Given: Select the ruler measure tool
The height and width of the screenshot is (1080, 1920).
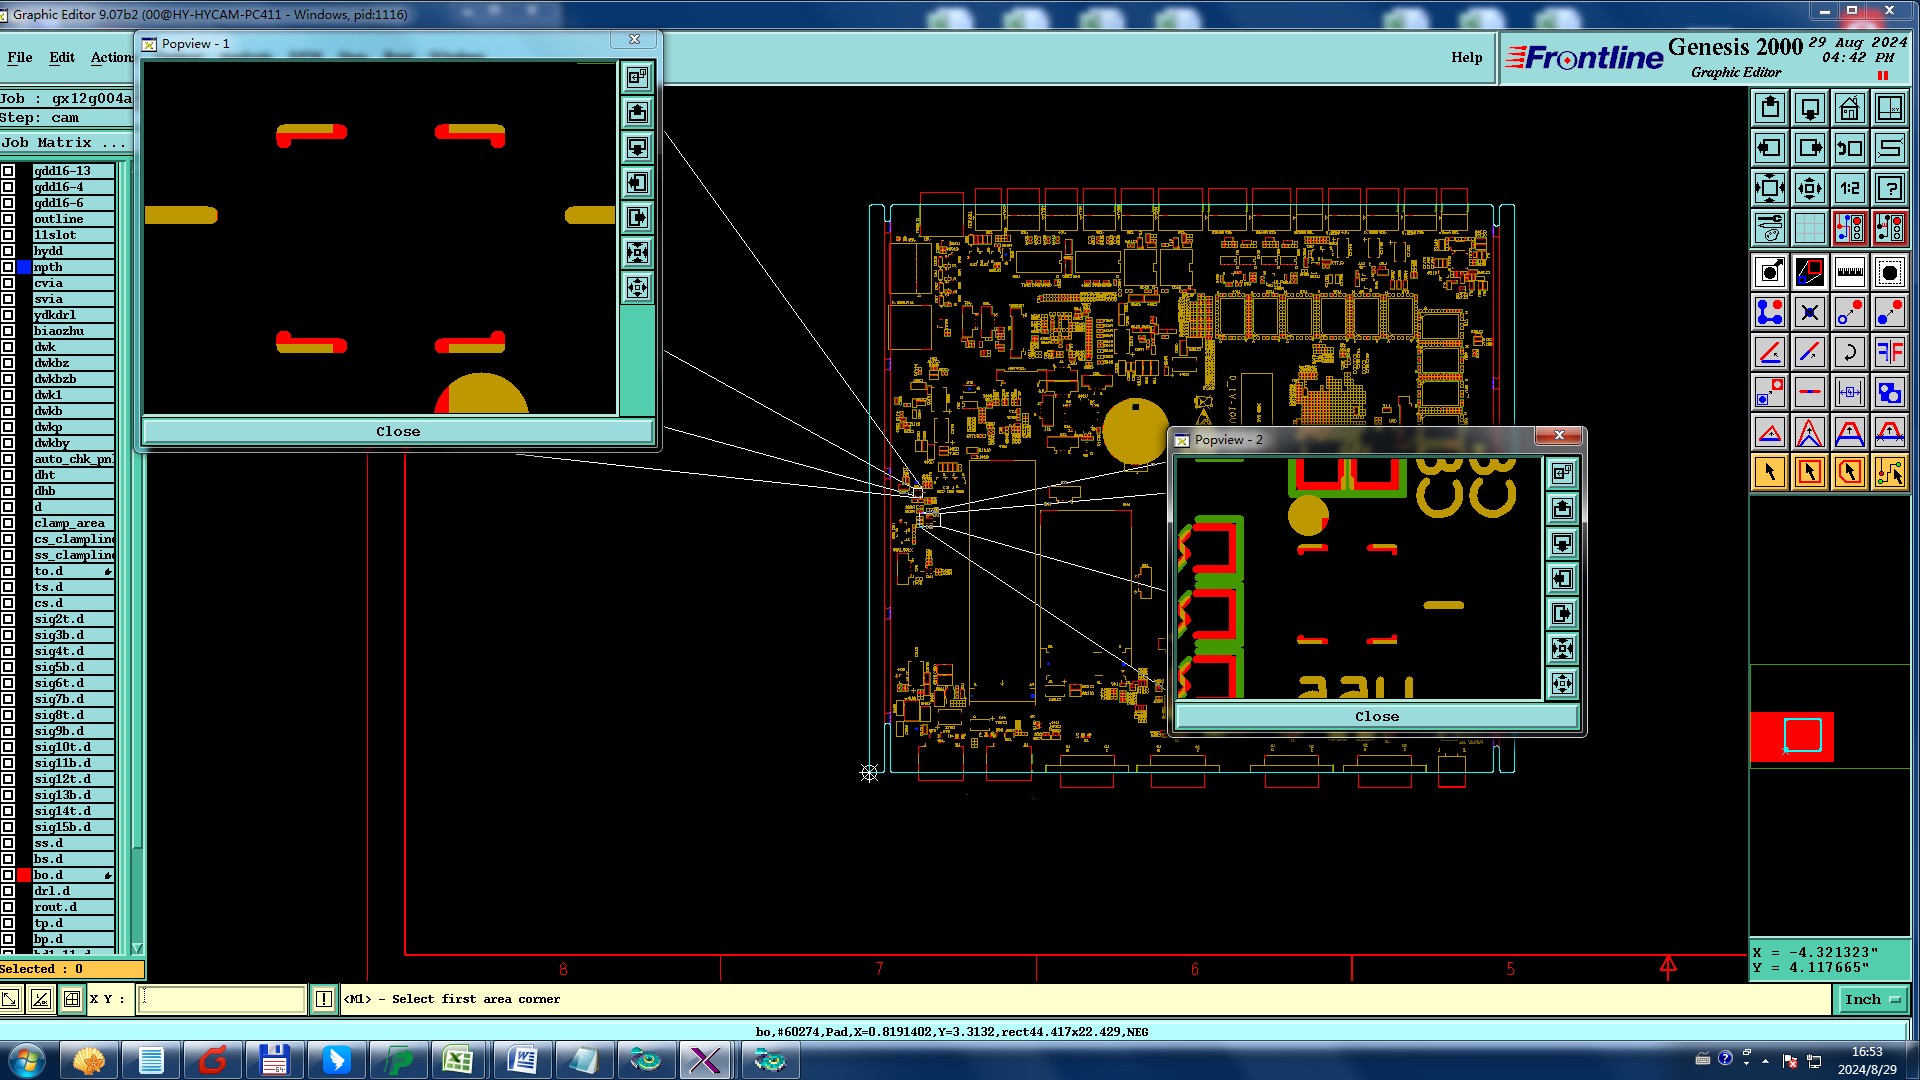Looking at the screenshot, I should (1849, 272).
